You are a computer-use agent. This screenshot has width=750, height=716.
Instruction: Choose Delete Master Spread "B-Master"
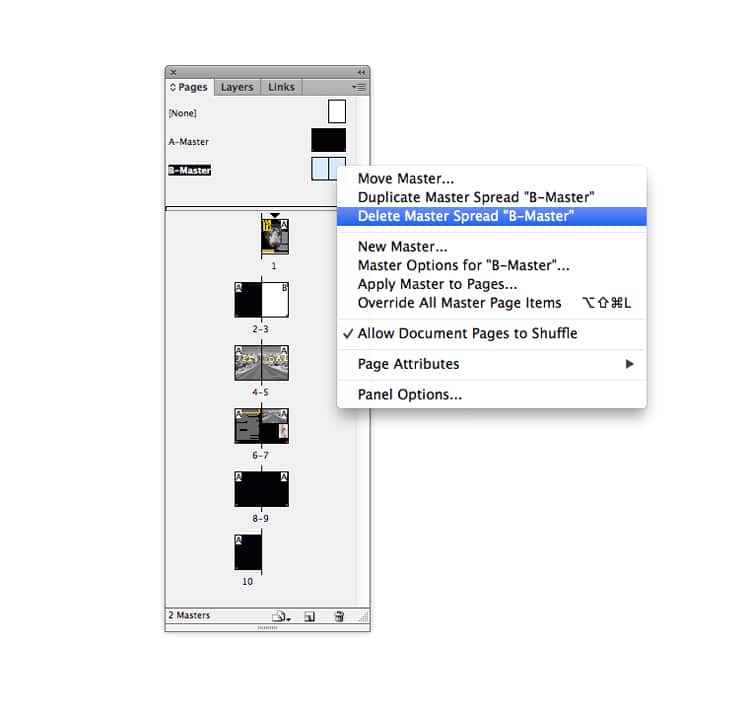[492, 216]
